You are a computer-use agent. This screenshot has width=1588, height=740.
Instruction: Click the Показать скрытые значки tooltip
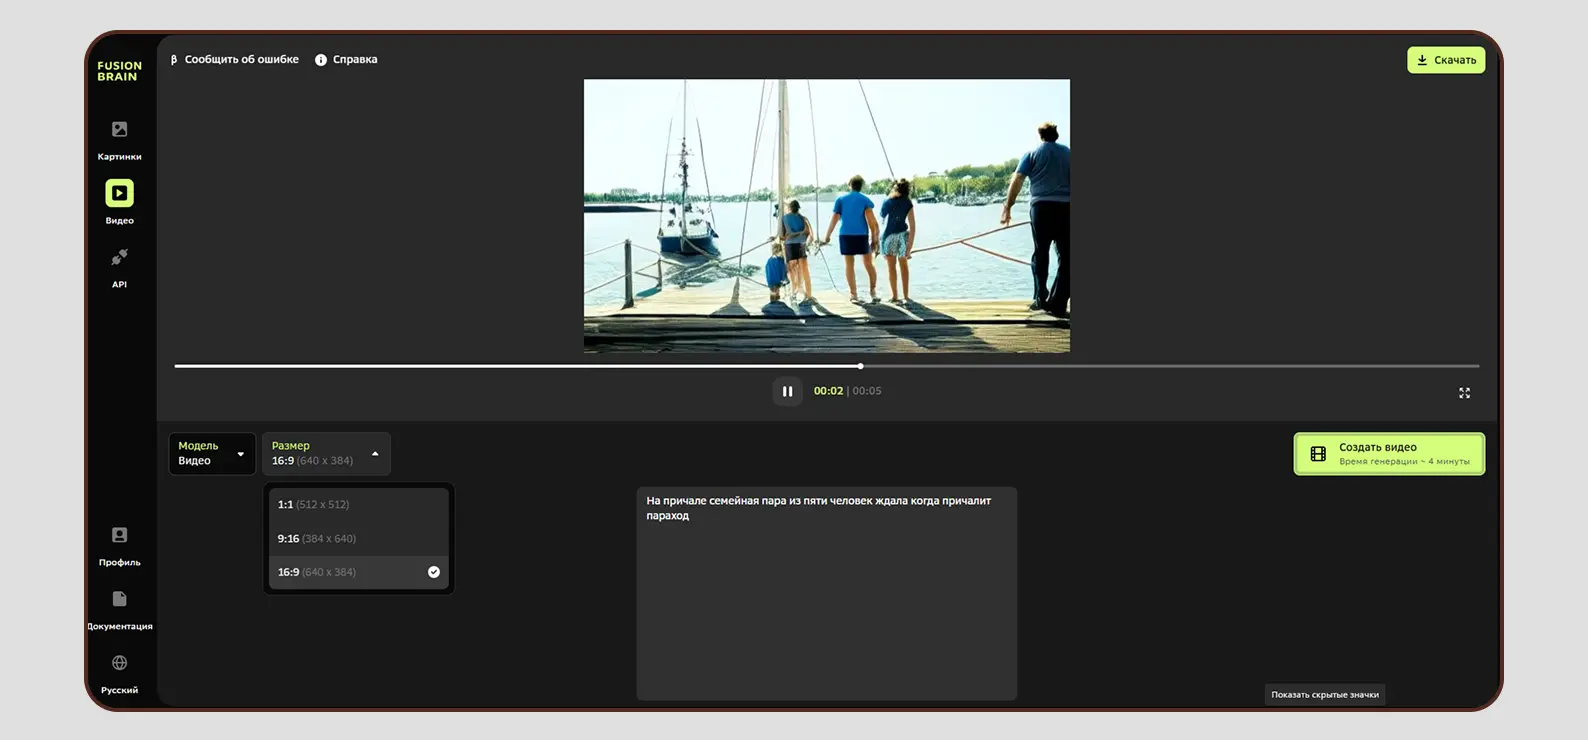(x=1325, y=694)
